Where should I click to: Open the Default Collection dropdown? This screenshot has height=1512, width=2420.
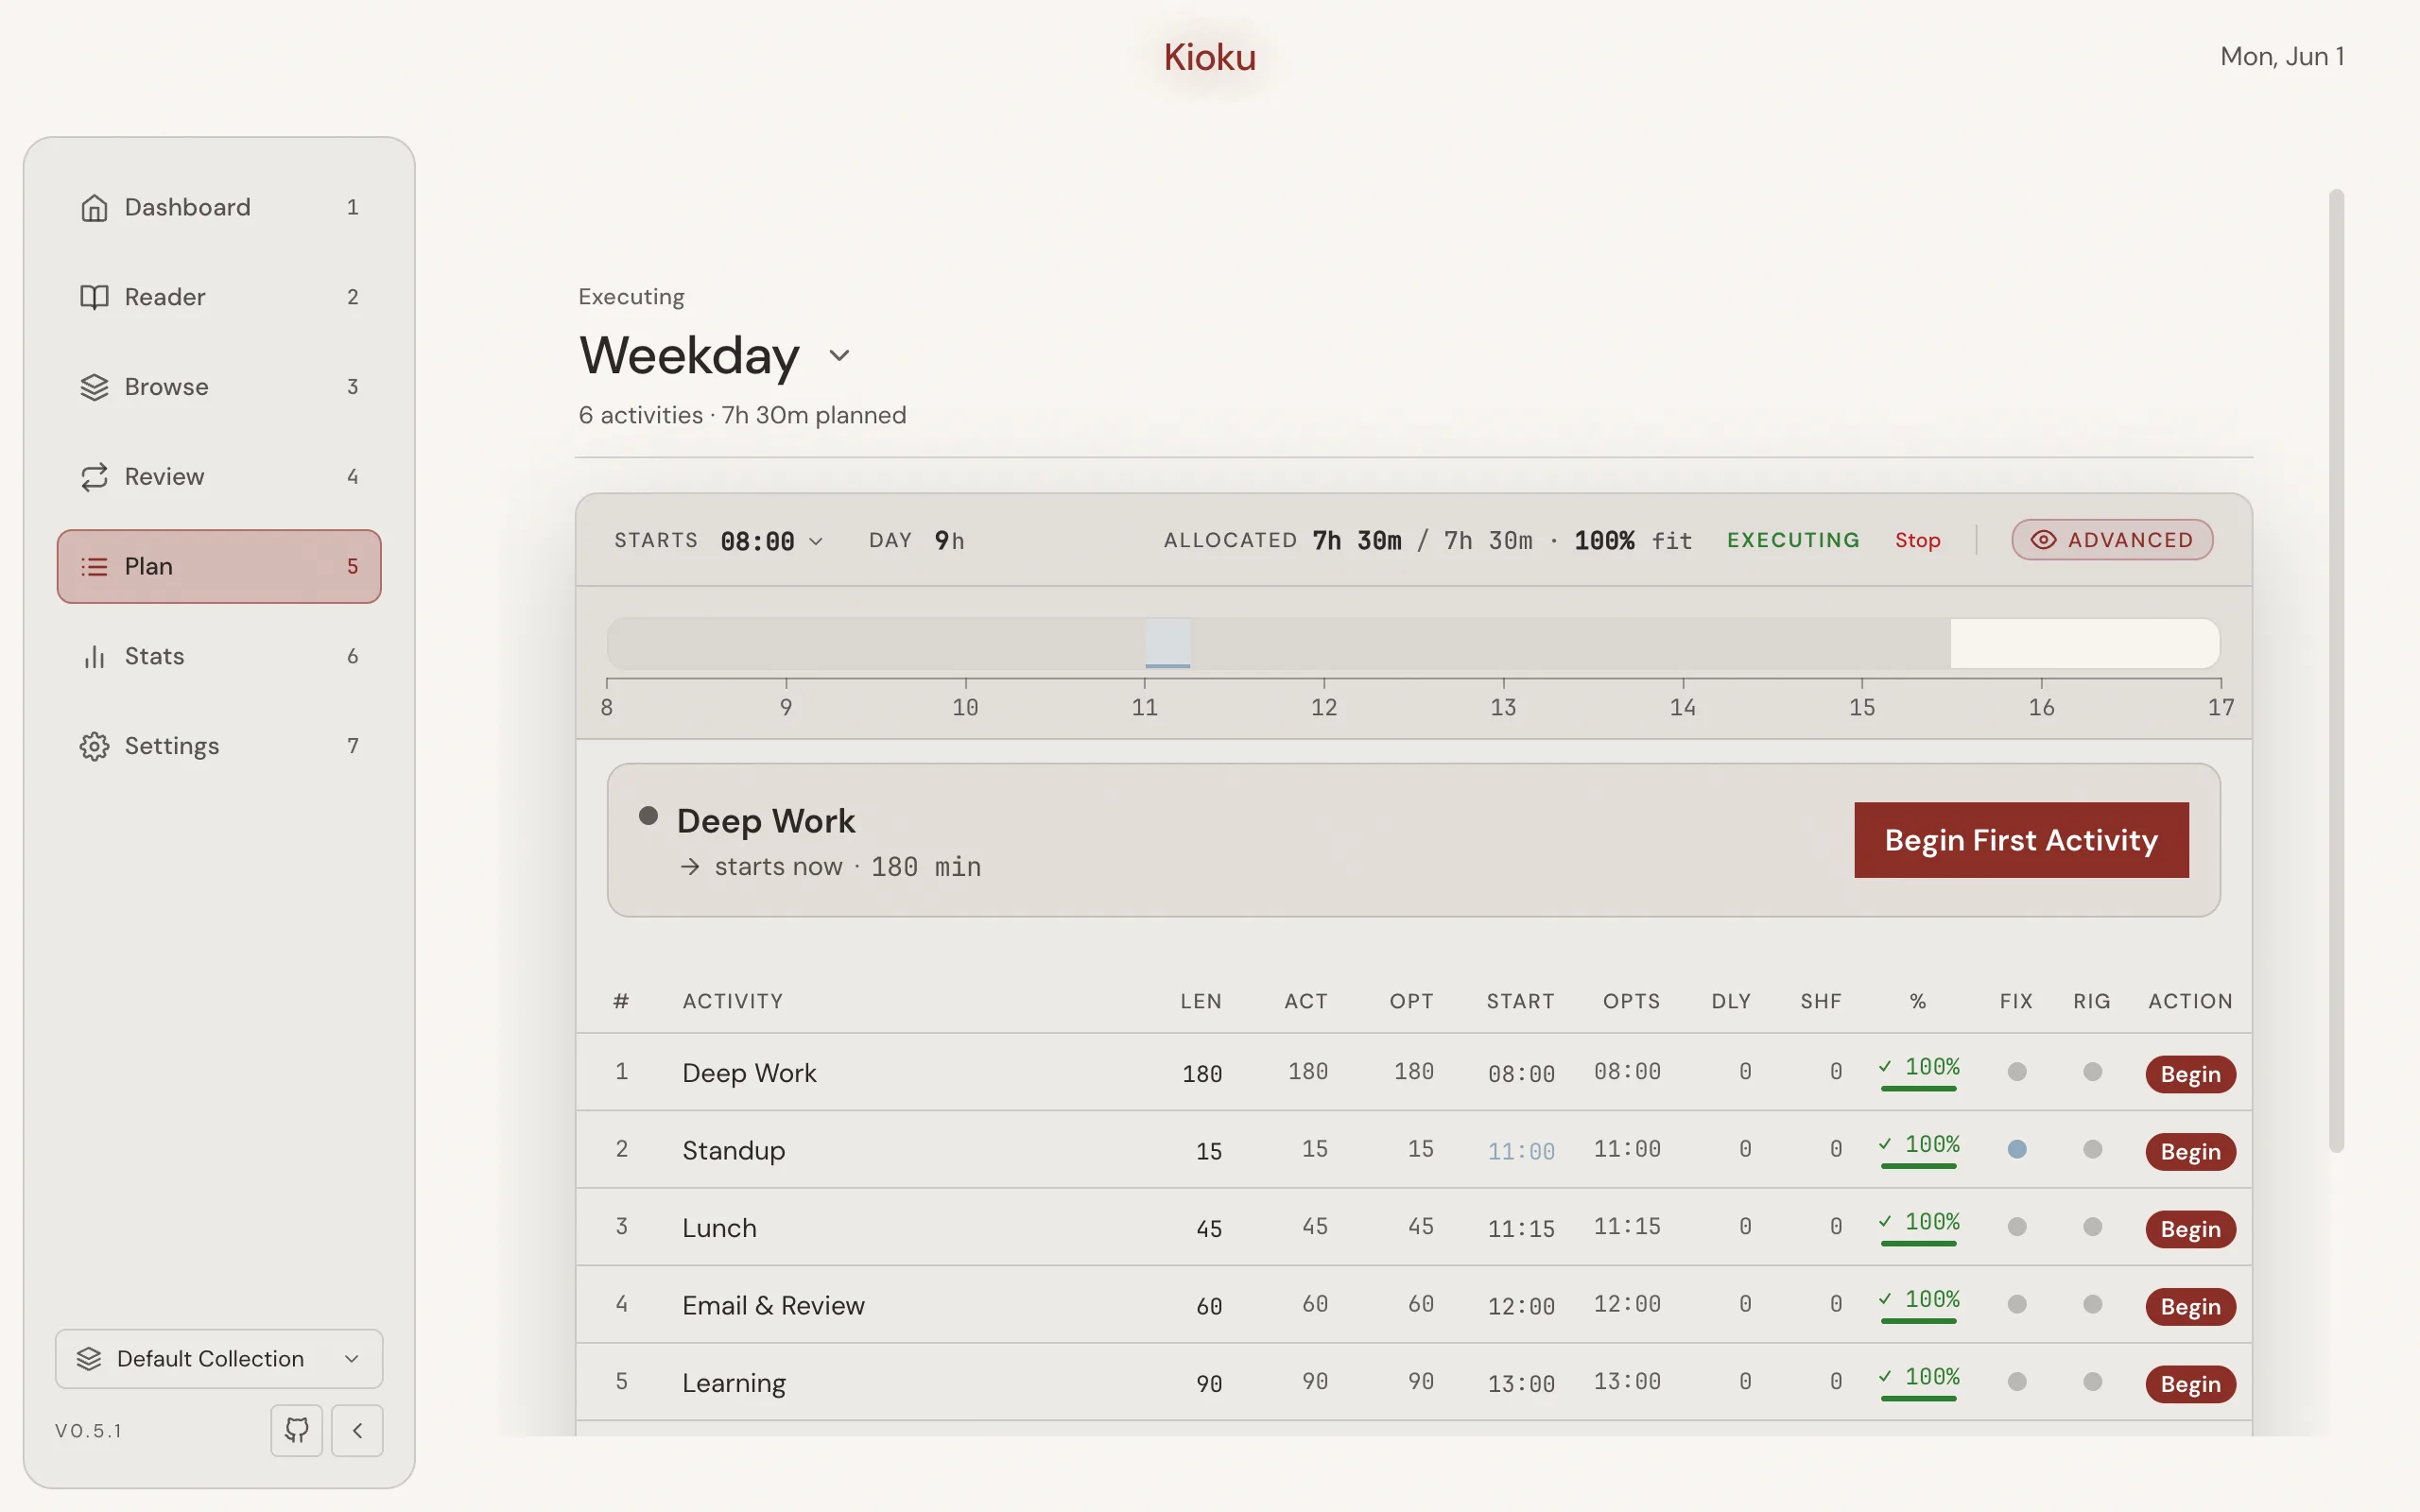219,1358
